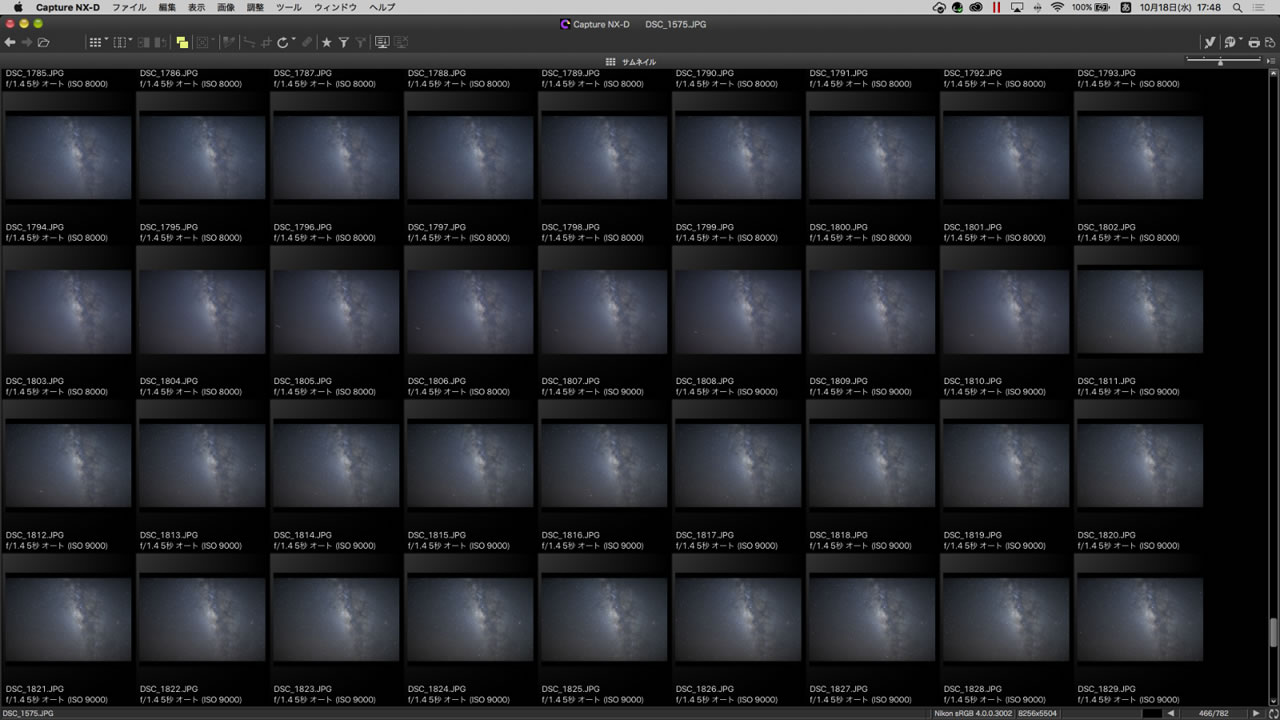
Task: Open the convert files dropdown arrow
Action: click(x=1241, y=39)
